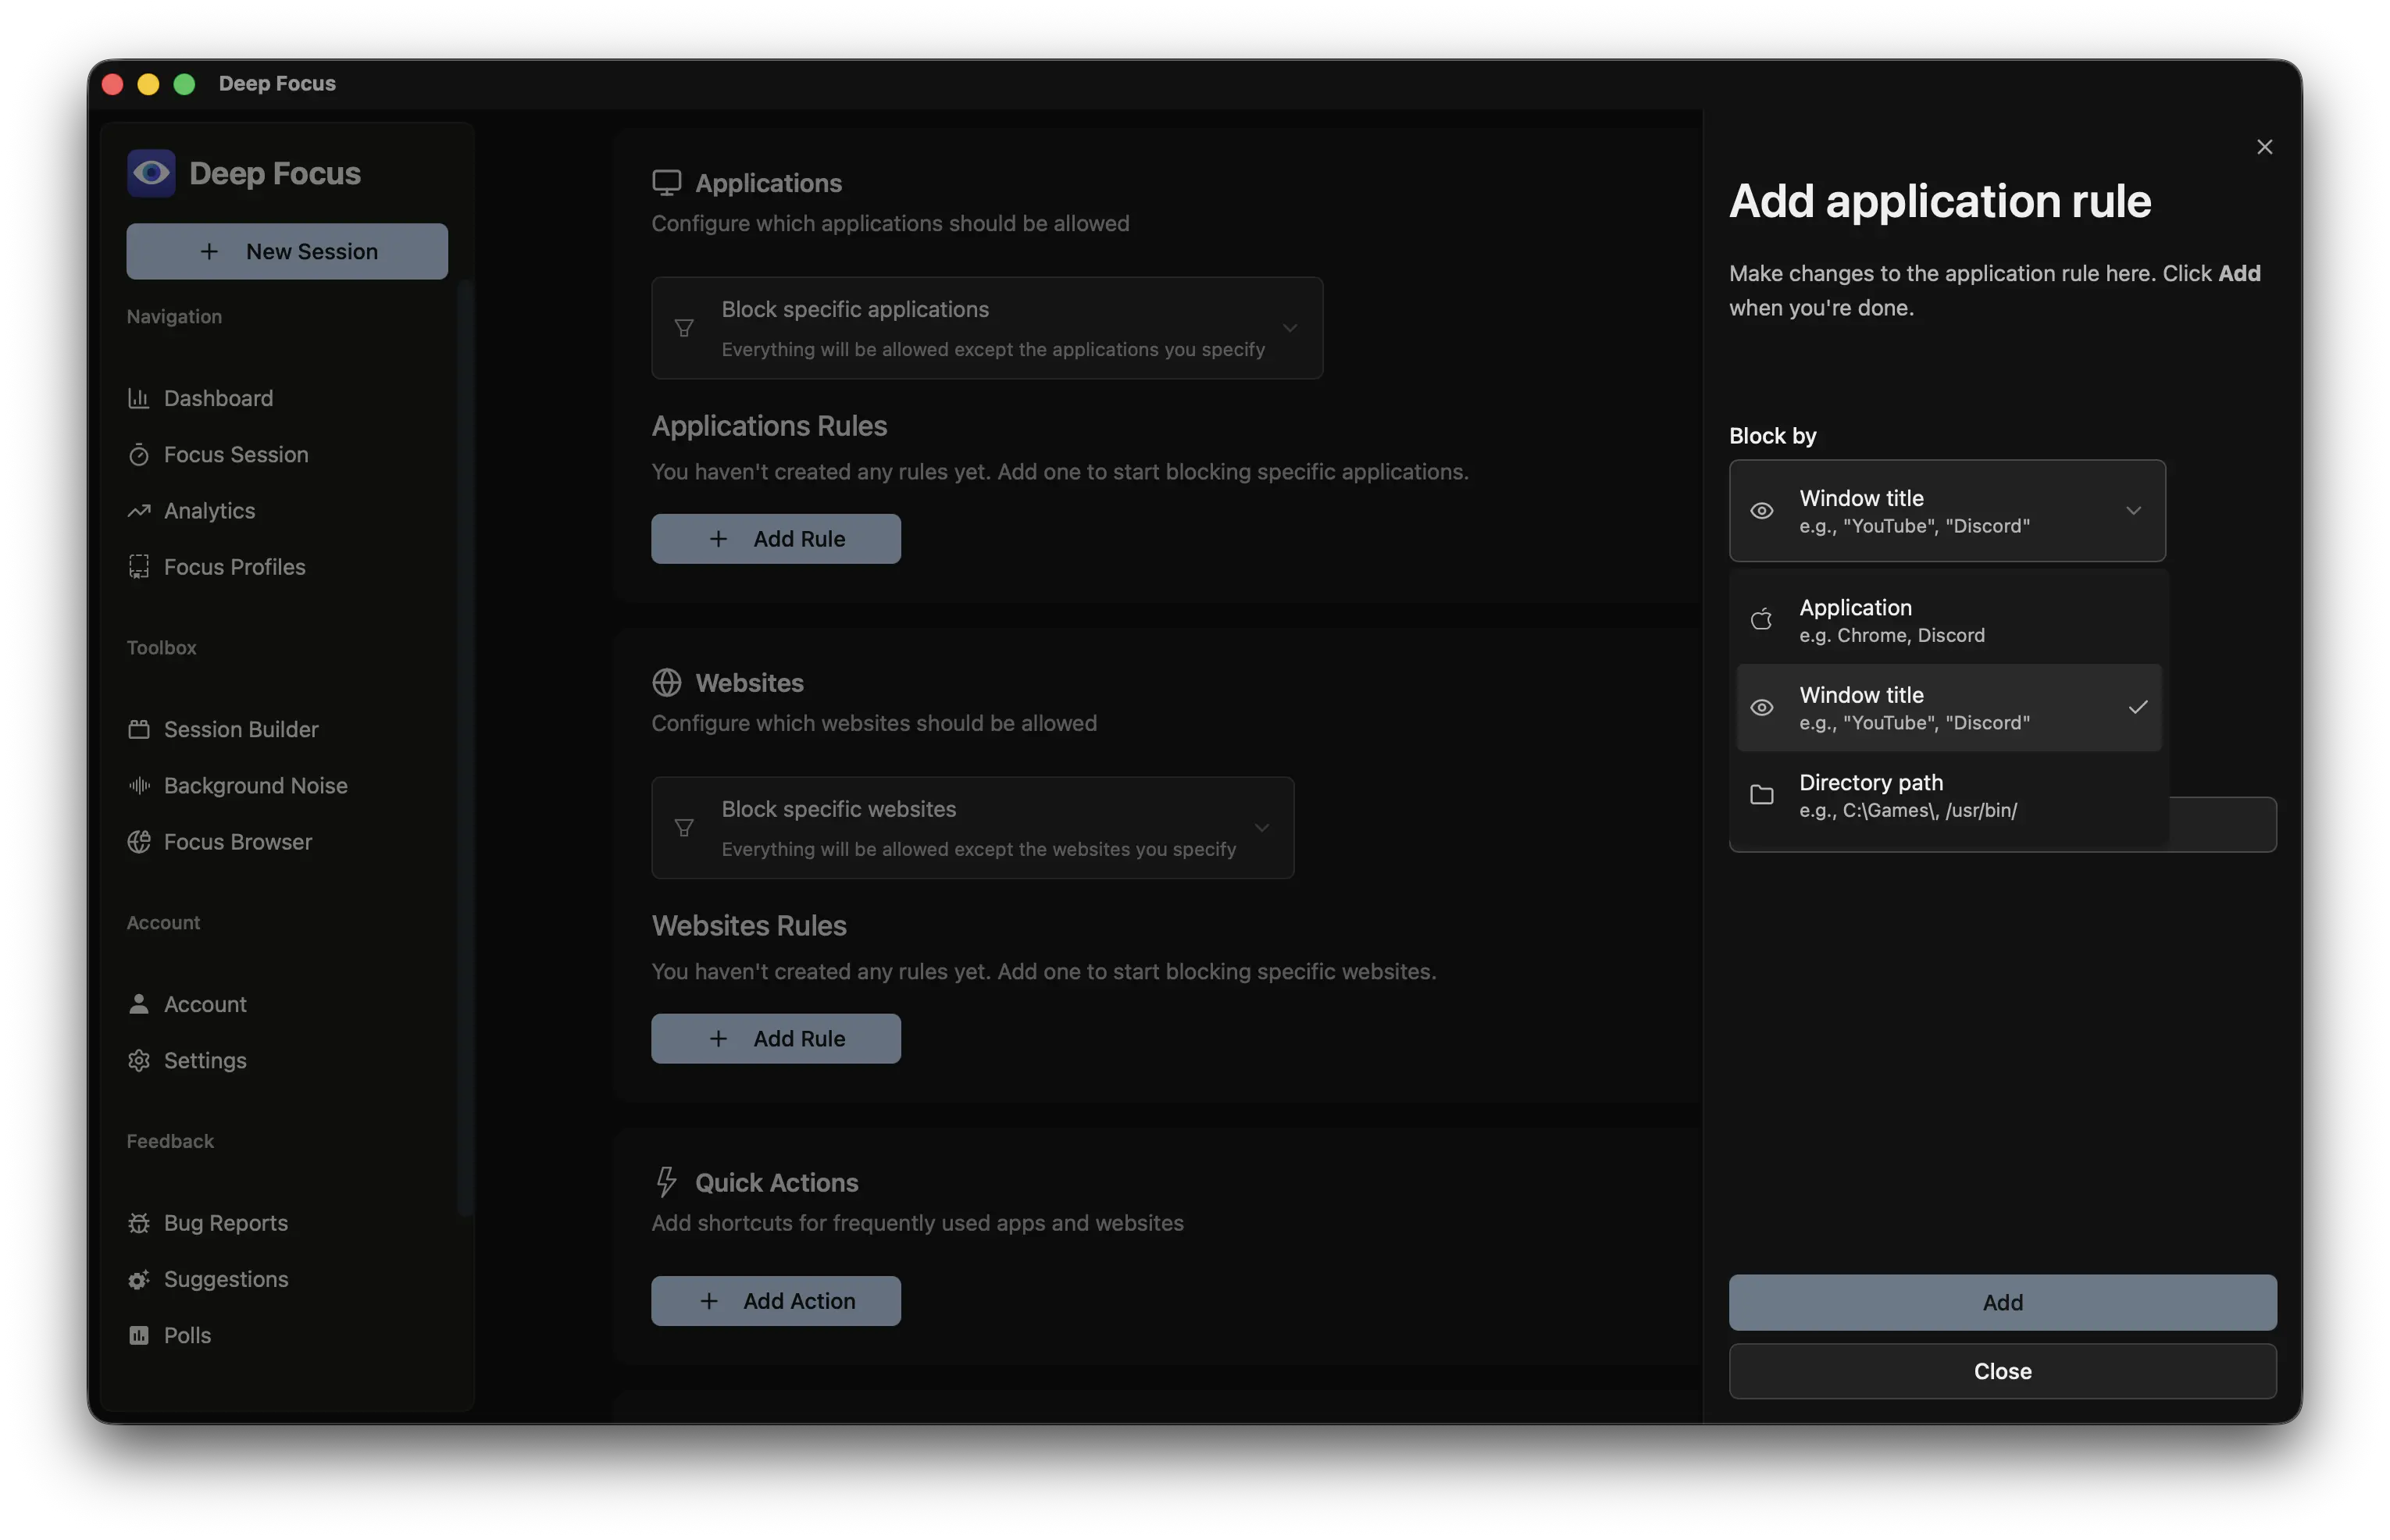Screen dimensions: 2390x1540
Task: Click the Focus Browser globe icon
Action: [138, 841]
